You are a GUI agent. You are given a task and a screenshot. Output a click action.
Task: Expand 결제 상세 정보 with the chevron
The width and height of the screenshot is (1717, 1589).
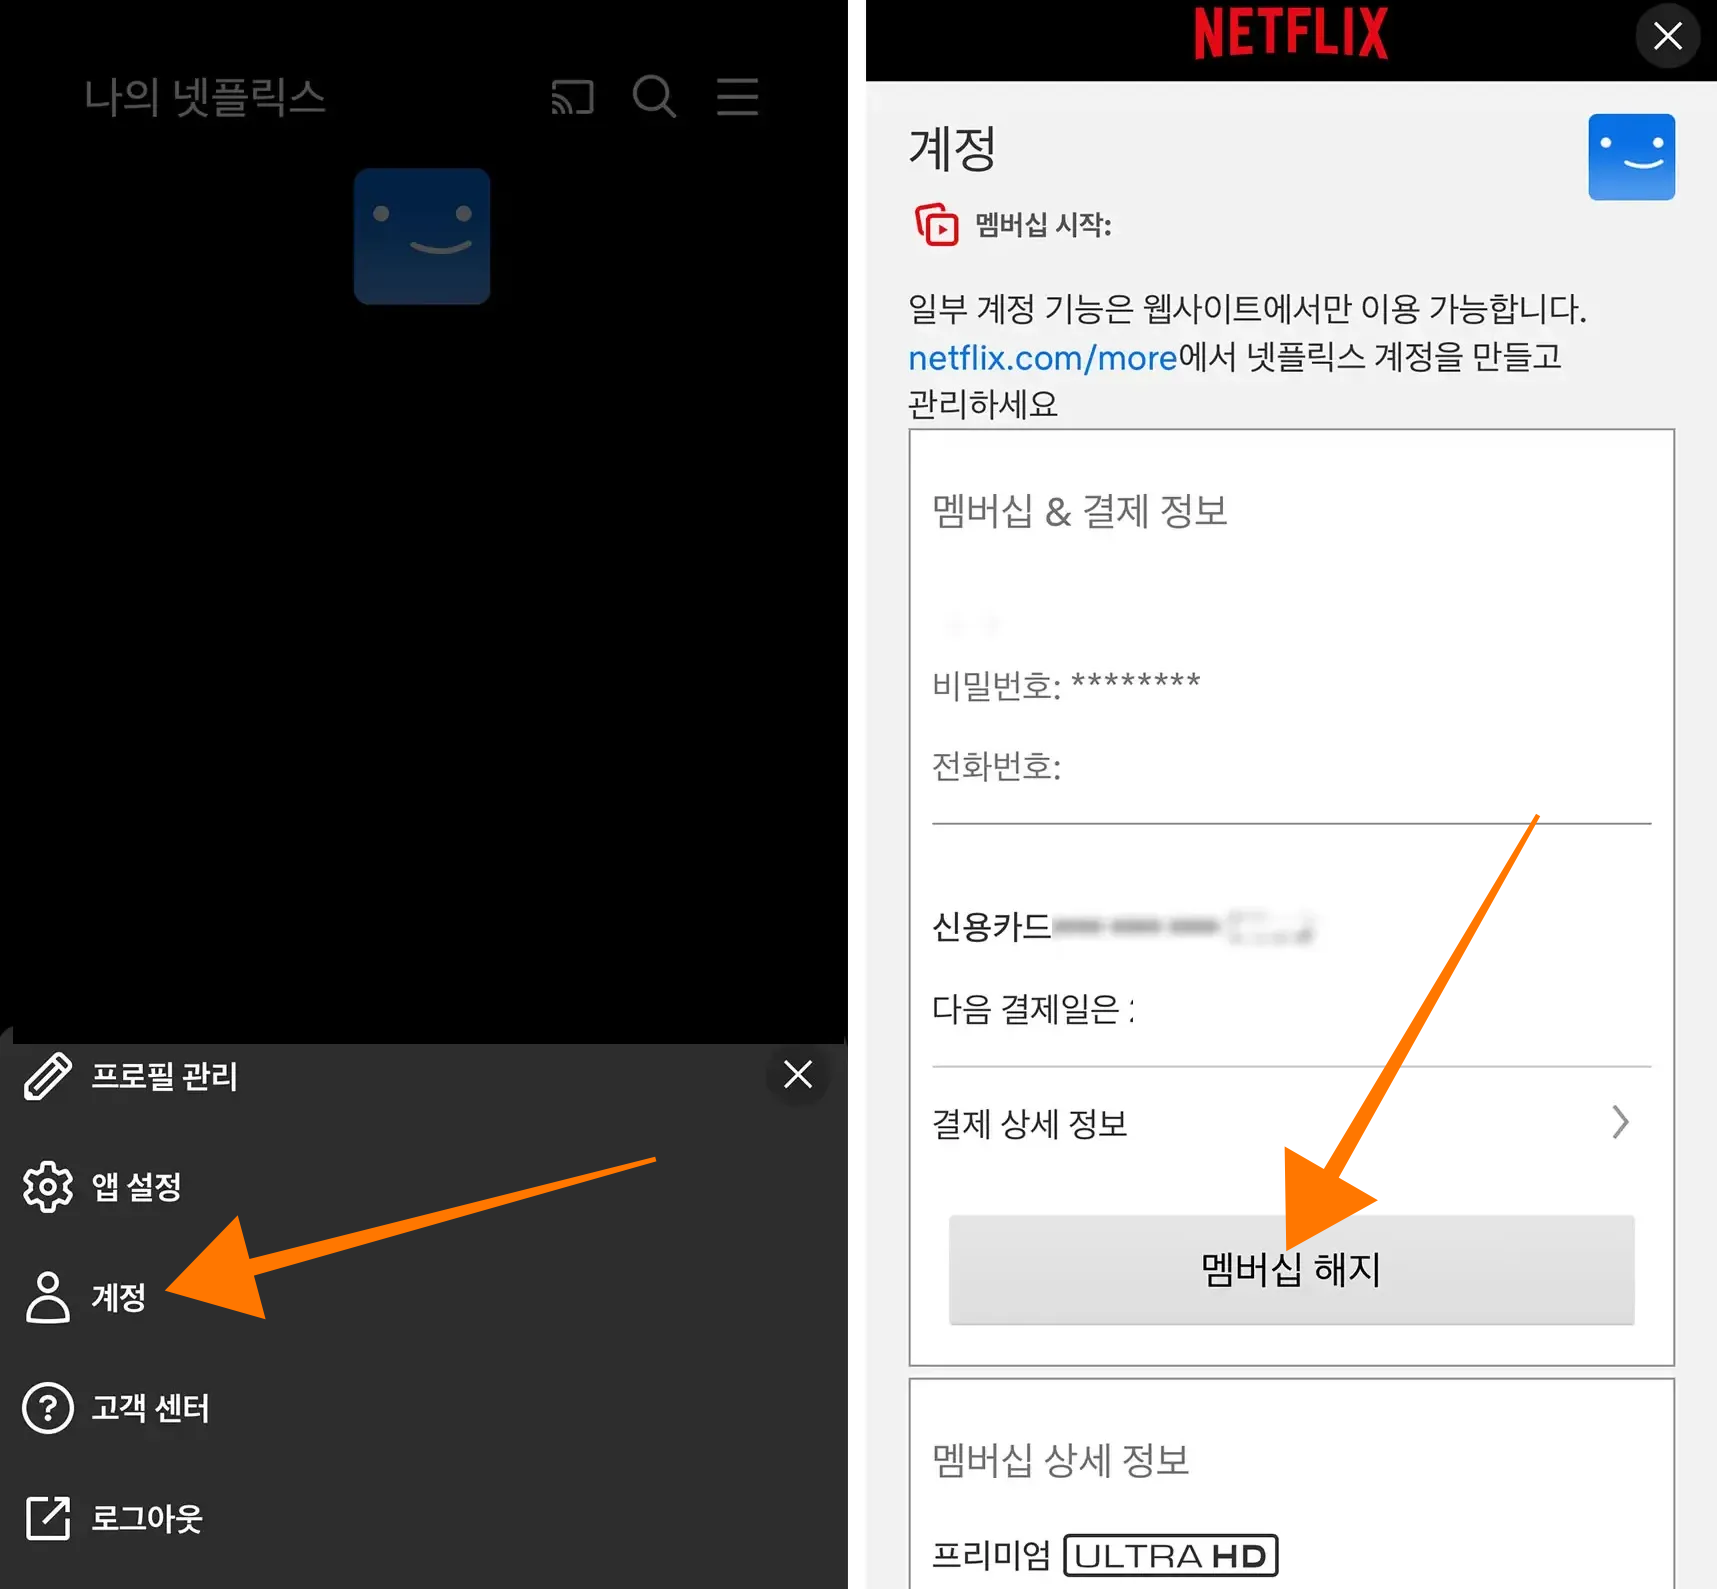click(x=1620, y=1122)
